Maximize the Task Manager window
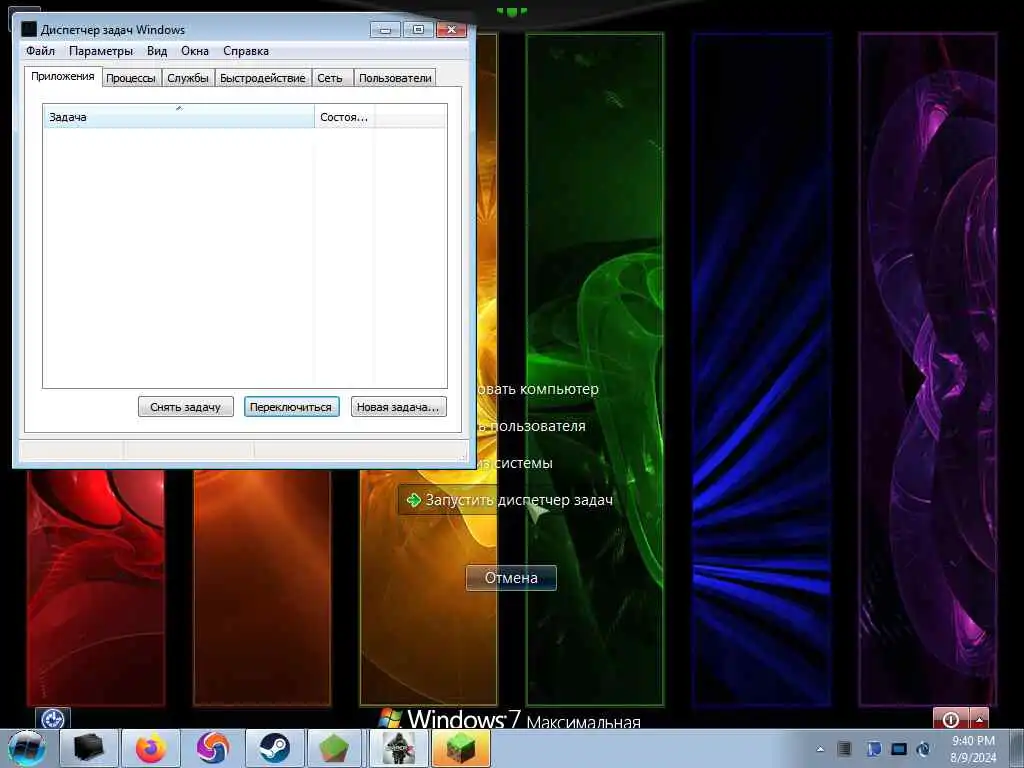The width and height of the screenshot is (1024, 768). (x=418, y=29)
